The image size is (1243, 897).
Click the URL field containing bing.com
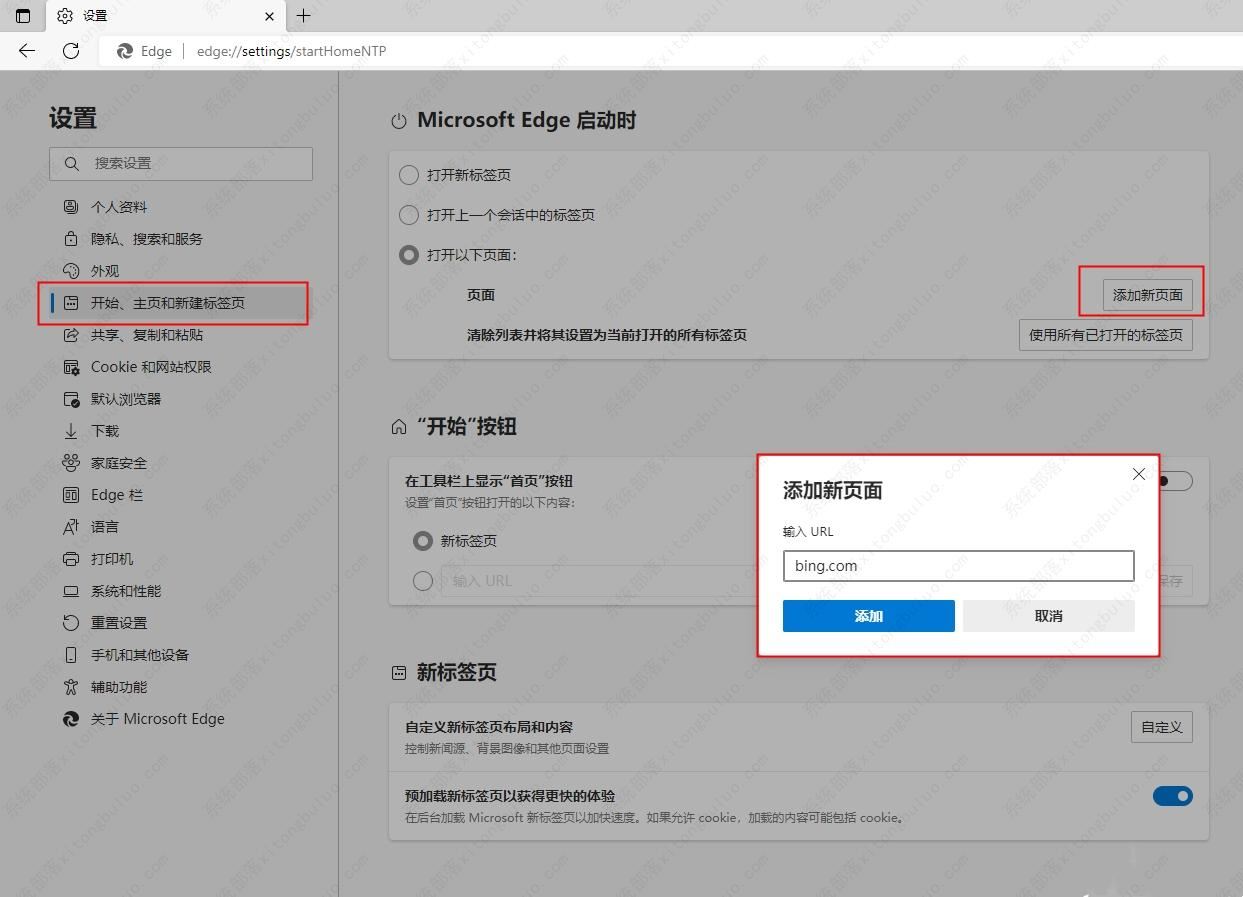[x=958, y=566]
